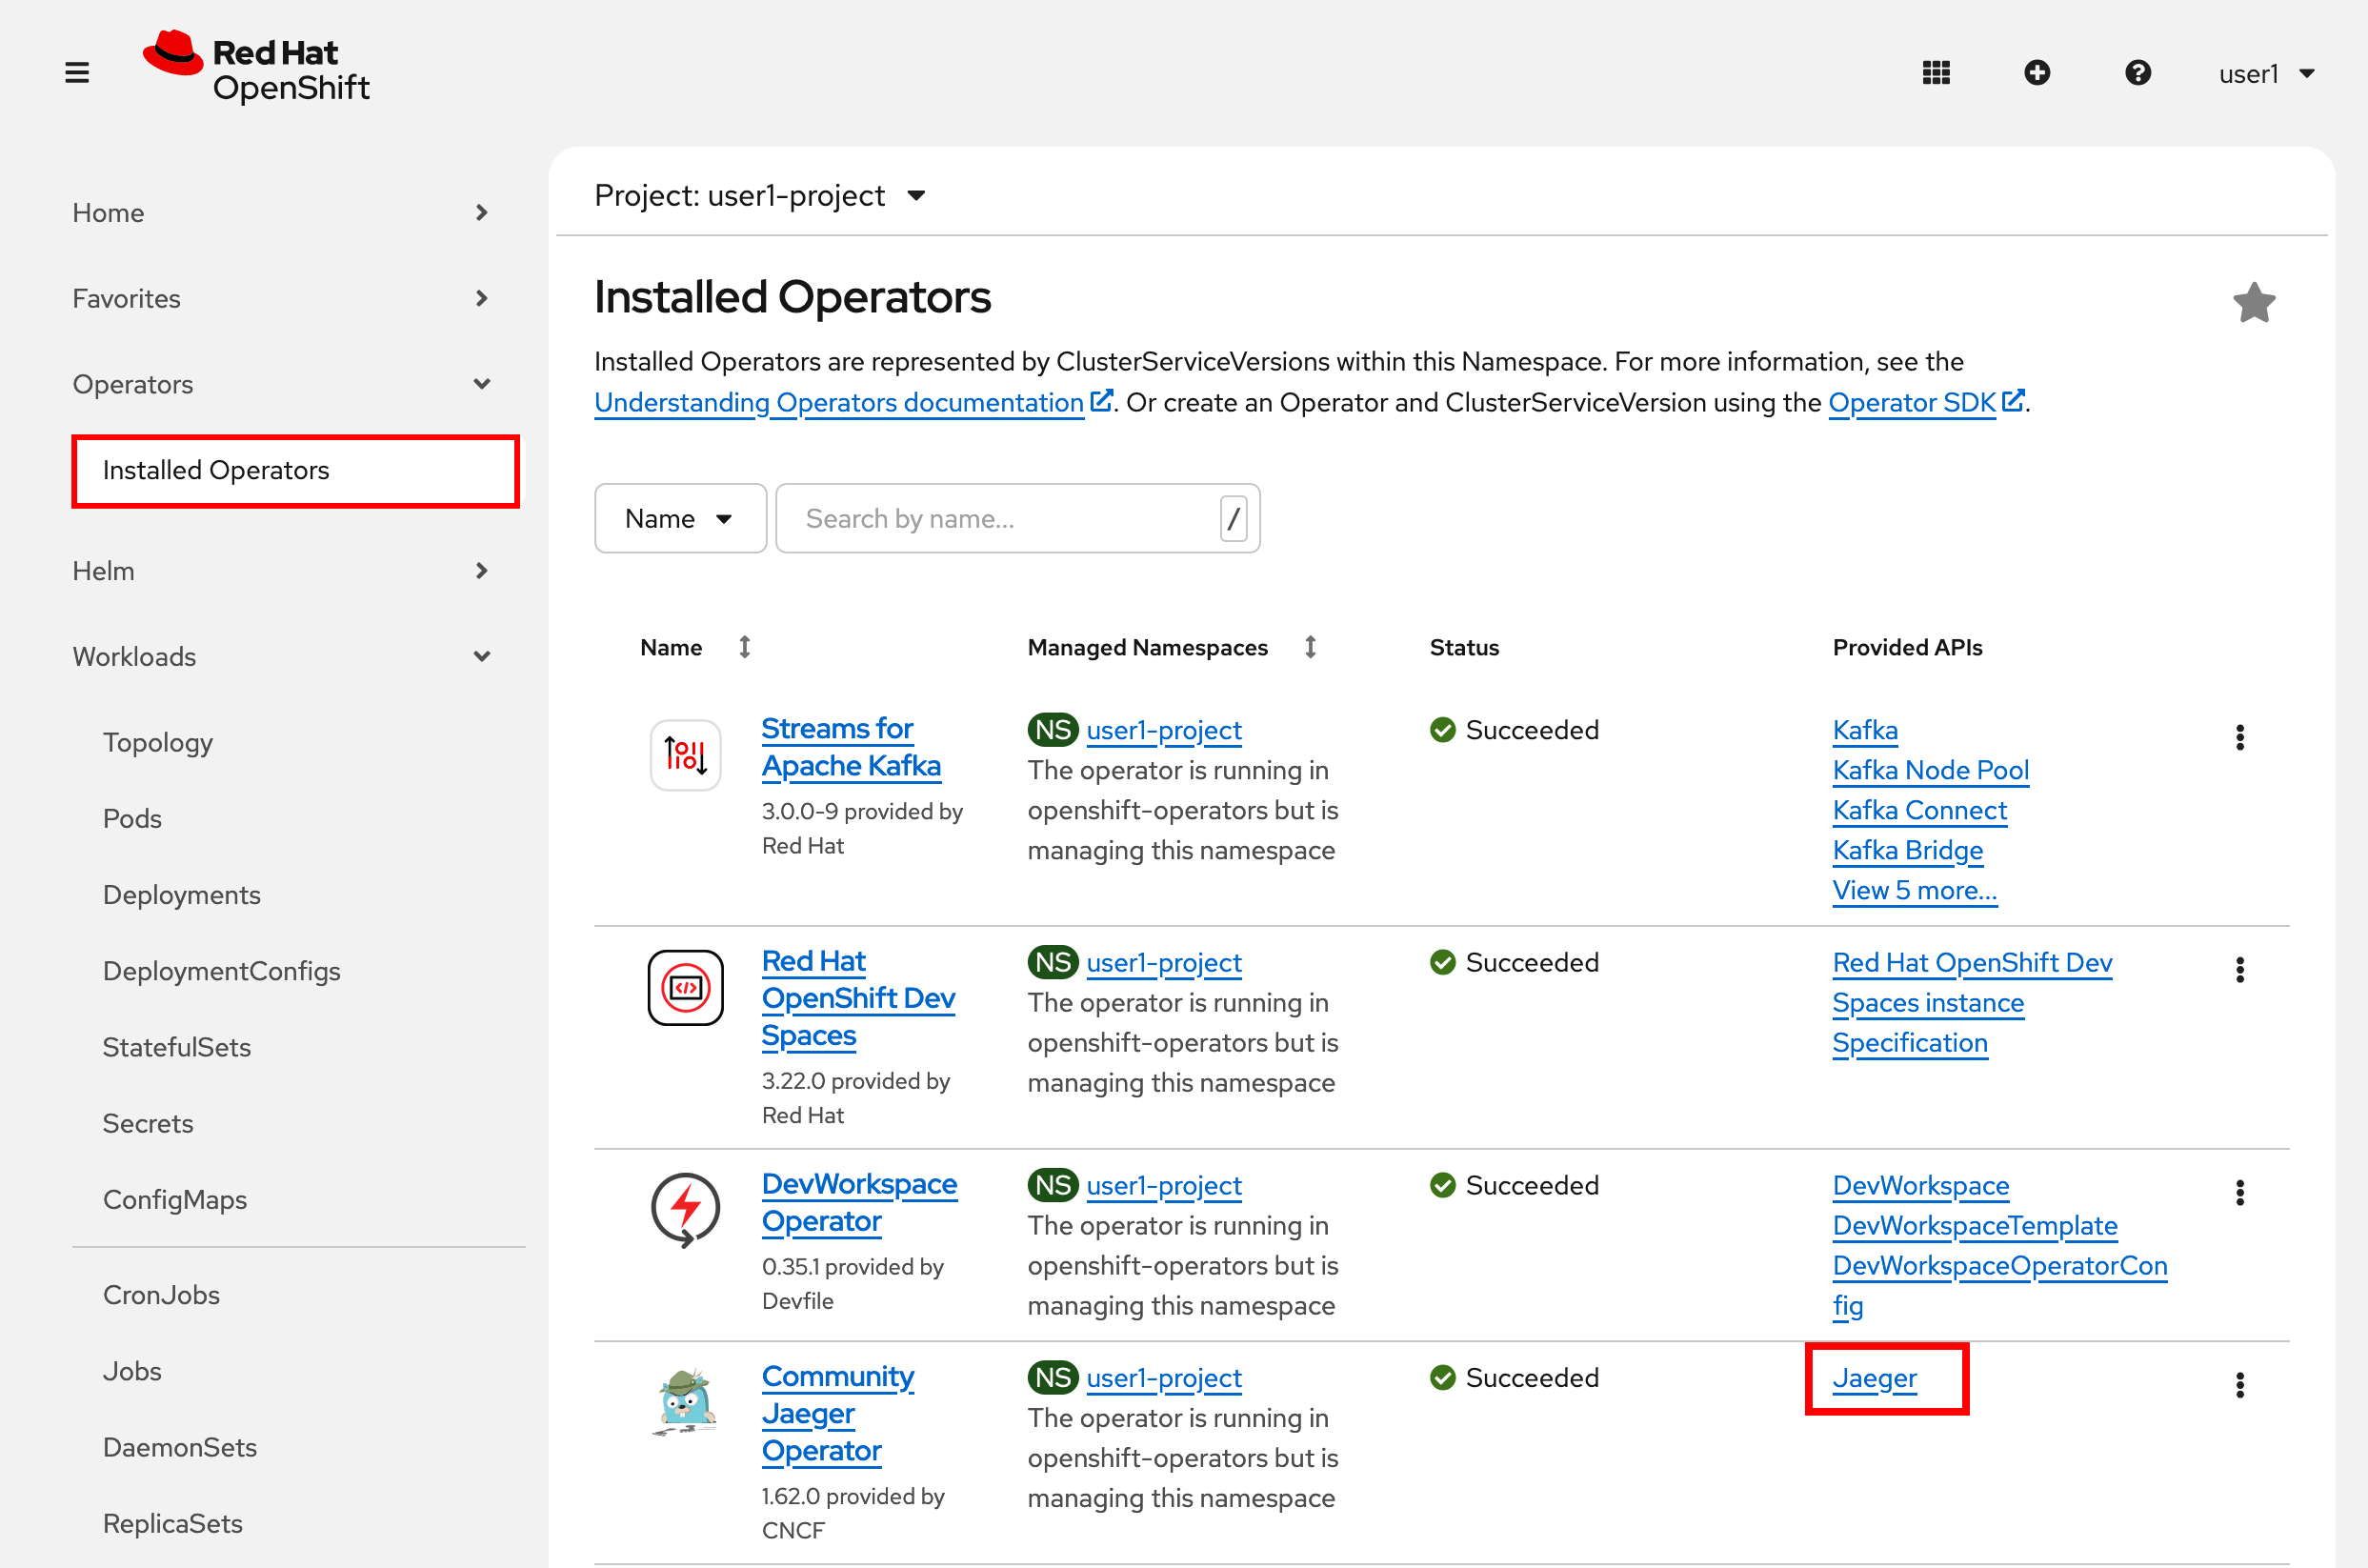Toggle the hamburger navigation menu
The height and width of the screenshot is (1568, 2368).
point(77,73)
